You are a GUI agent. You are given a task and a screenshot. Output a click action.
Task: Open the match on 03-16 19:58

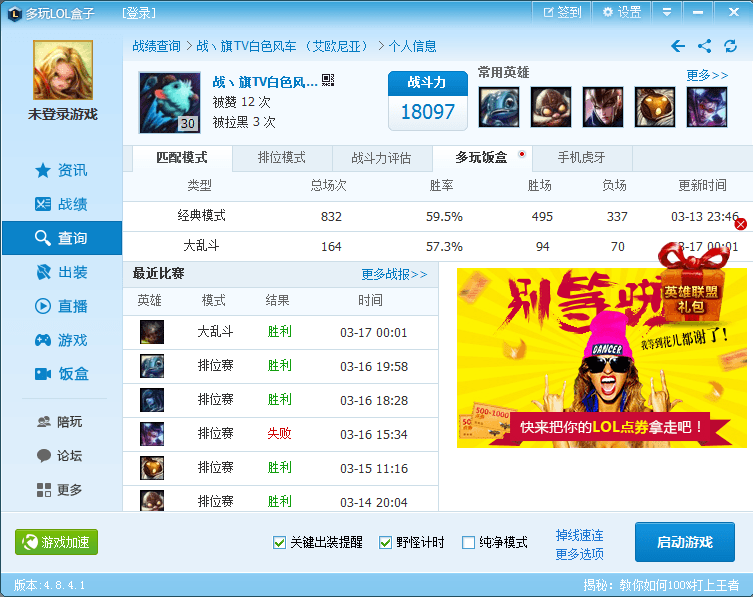pos(280,366)
